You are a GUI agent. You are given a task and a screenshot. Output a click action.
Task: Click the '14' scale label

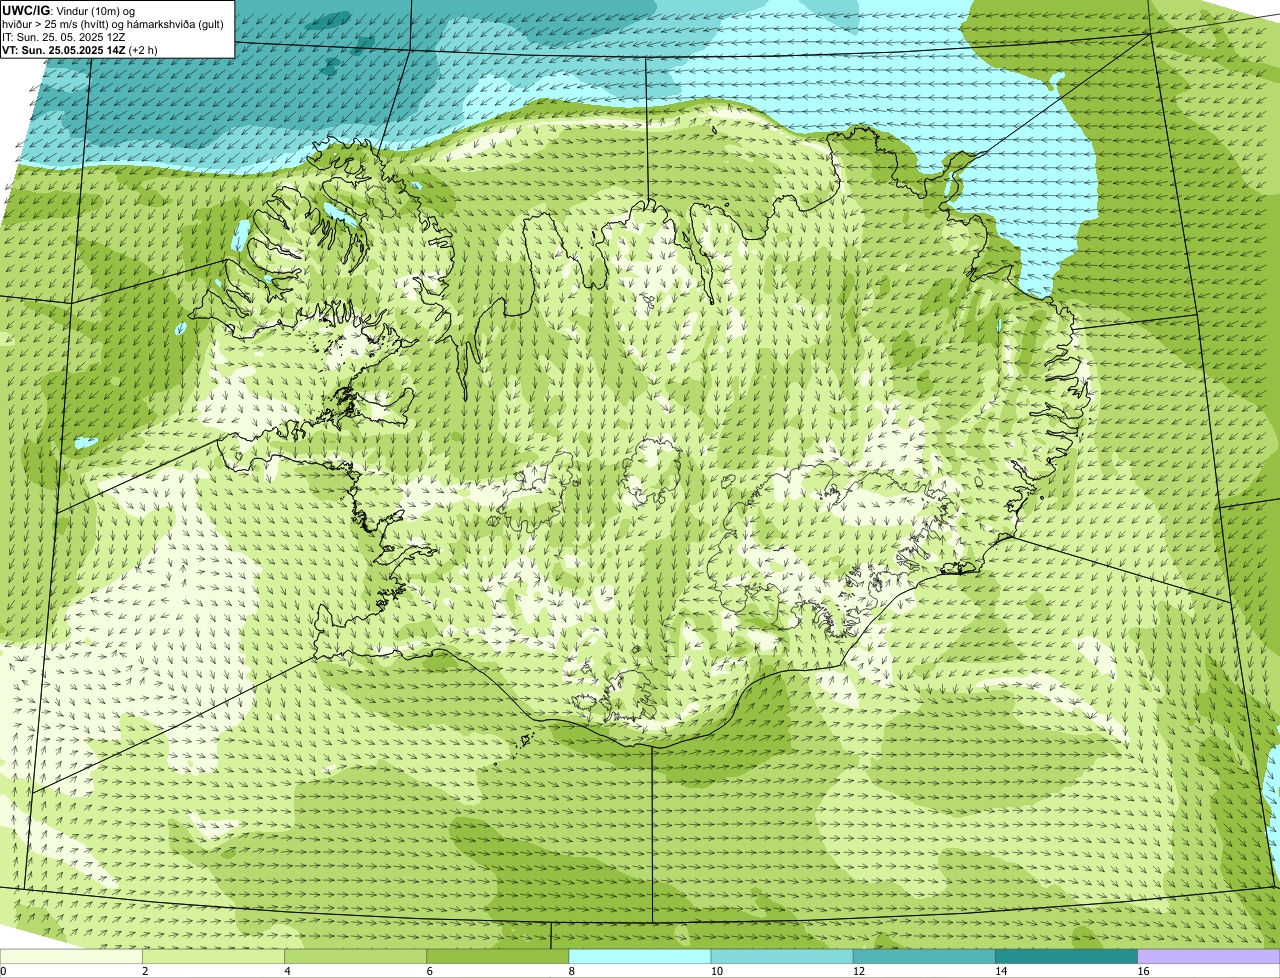tap(1001, 971)
